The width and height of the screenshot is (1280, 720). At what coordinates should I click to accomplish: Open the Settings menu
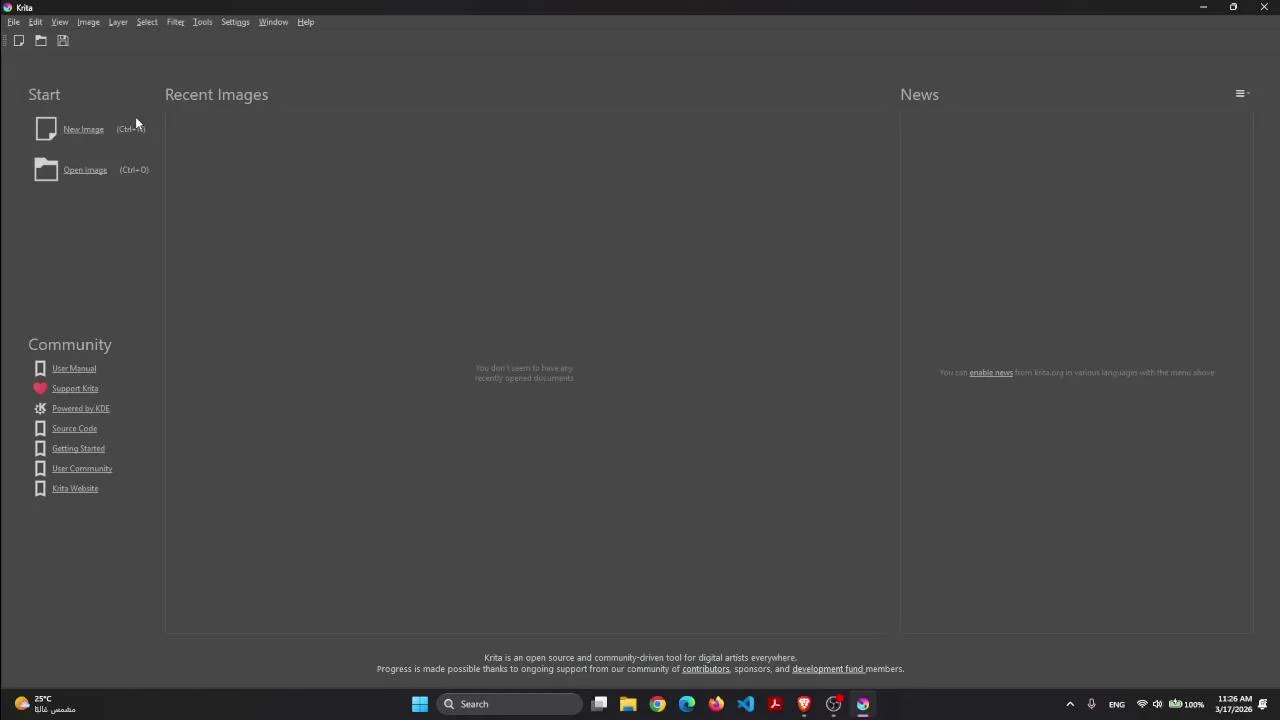coord(235,22)
